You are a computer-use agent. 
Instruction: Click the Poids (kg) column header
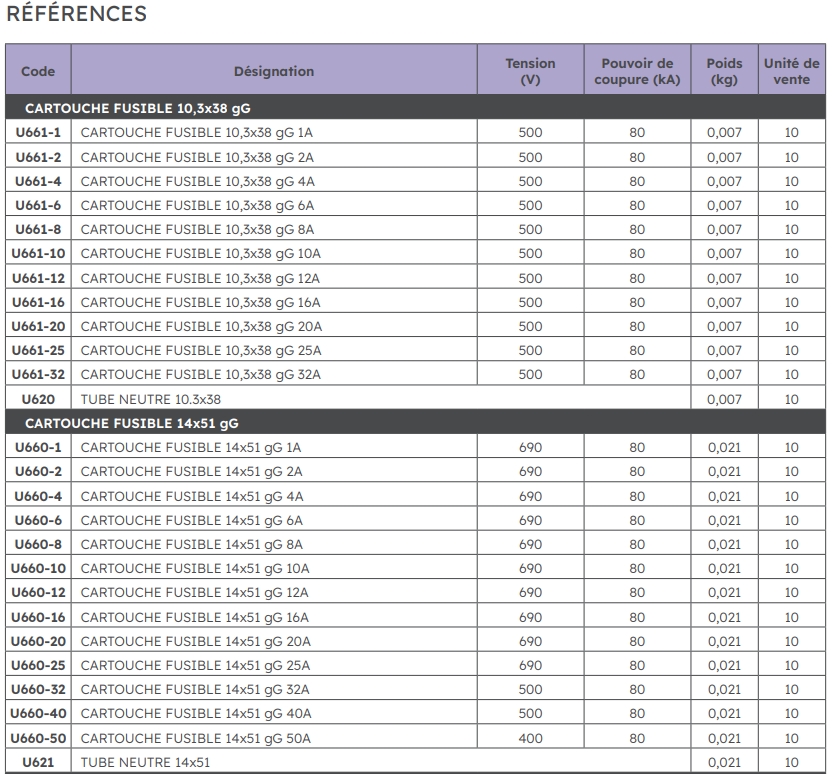(724, 71)
